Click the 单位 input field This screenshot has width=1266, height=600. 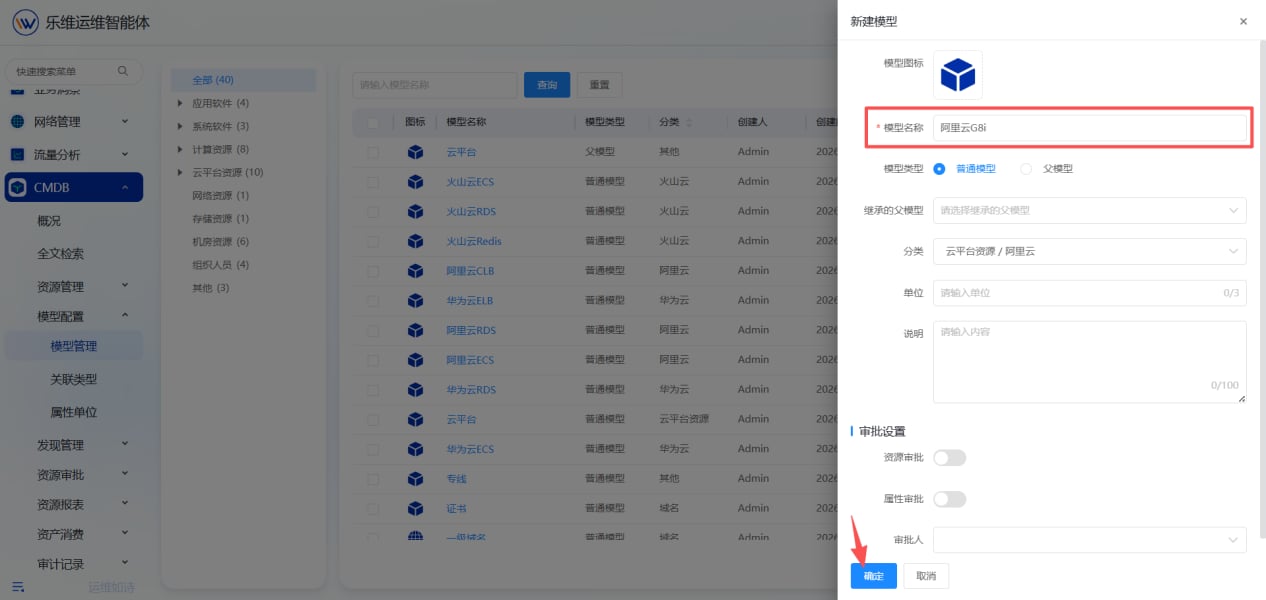click(x=1089, y=293)
